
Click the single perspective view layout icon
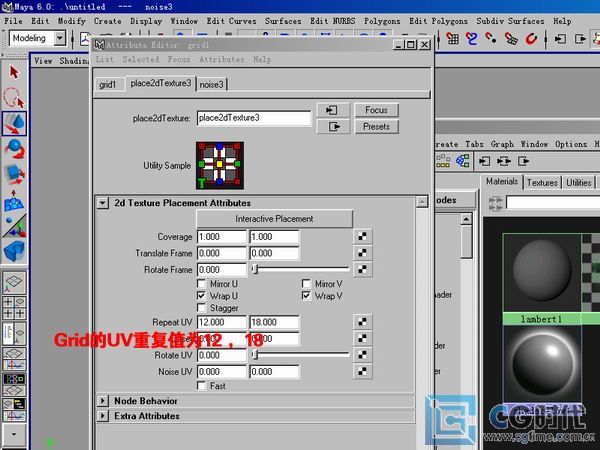coord(14,283)
